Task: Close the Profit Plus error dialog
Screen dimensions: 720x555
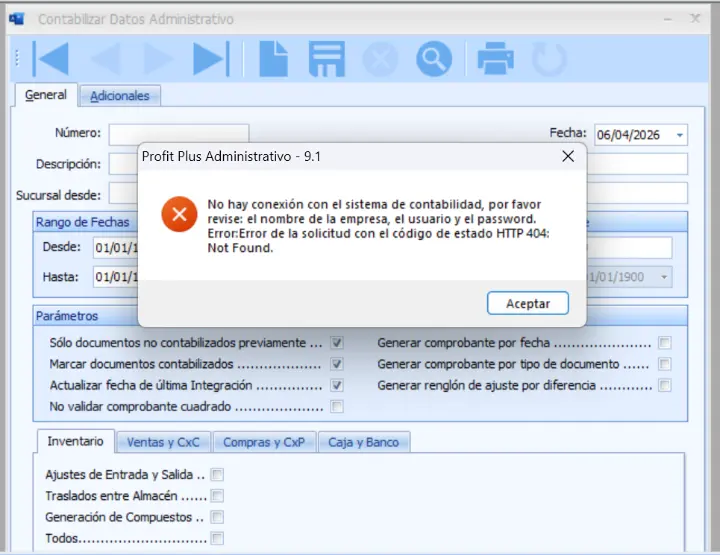Action: (567, 157)
